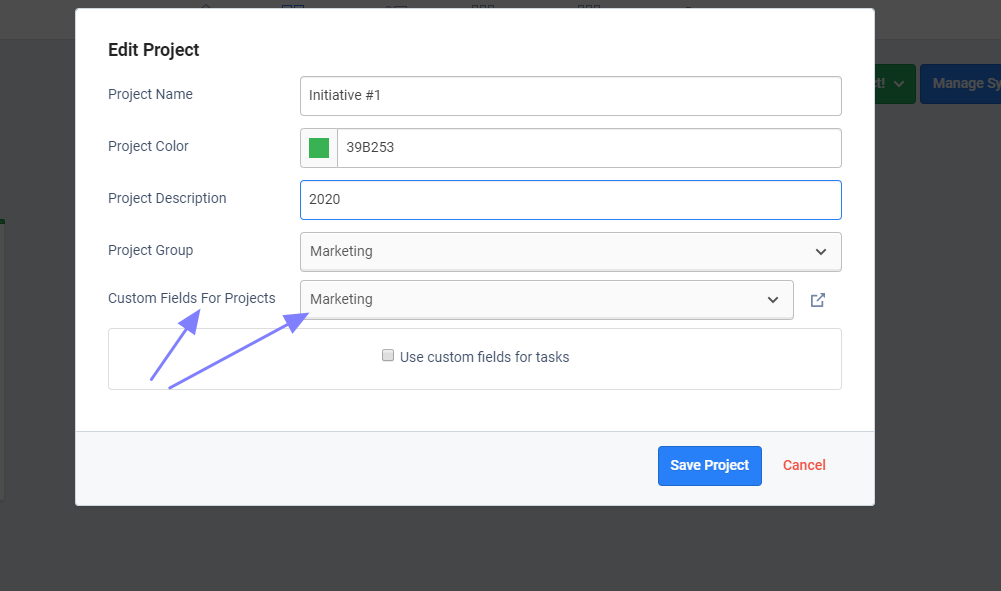Viewport: 1001px width, 591px height.
Task: Click the chevron on the green background button
Action: point(899,84)
